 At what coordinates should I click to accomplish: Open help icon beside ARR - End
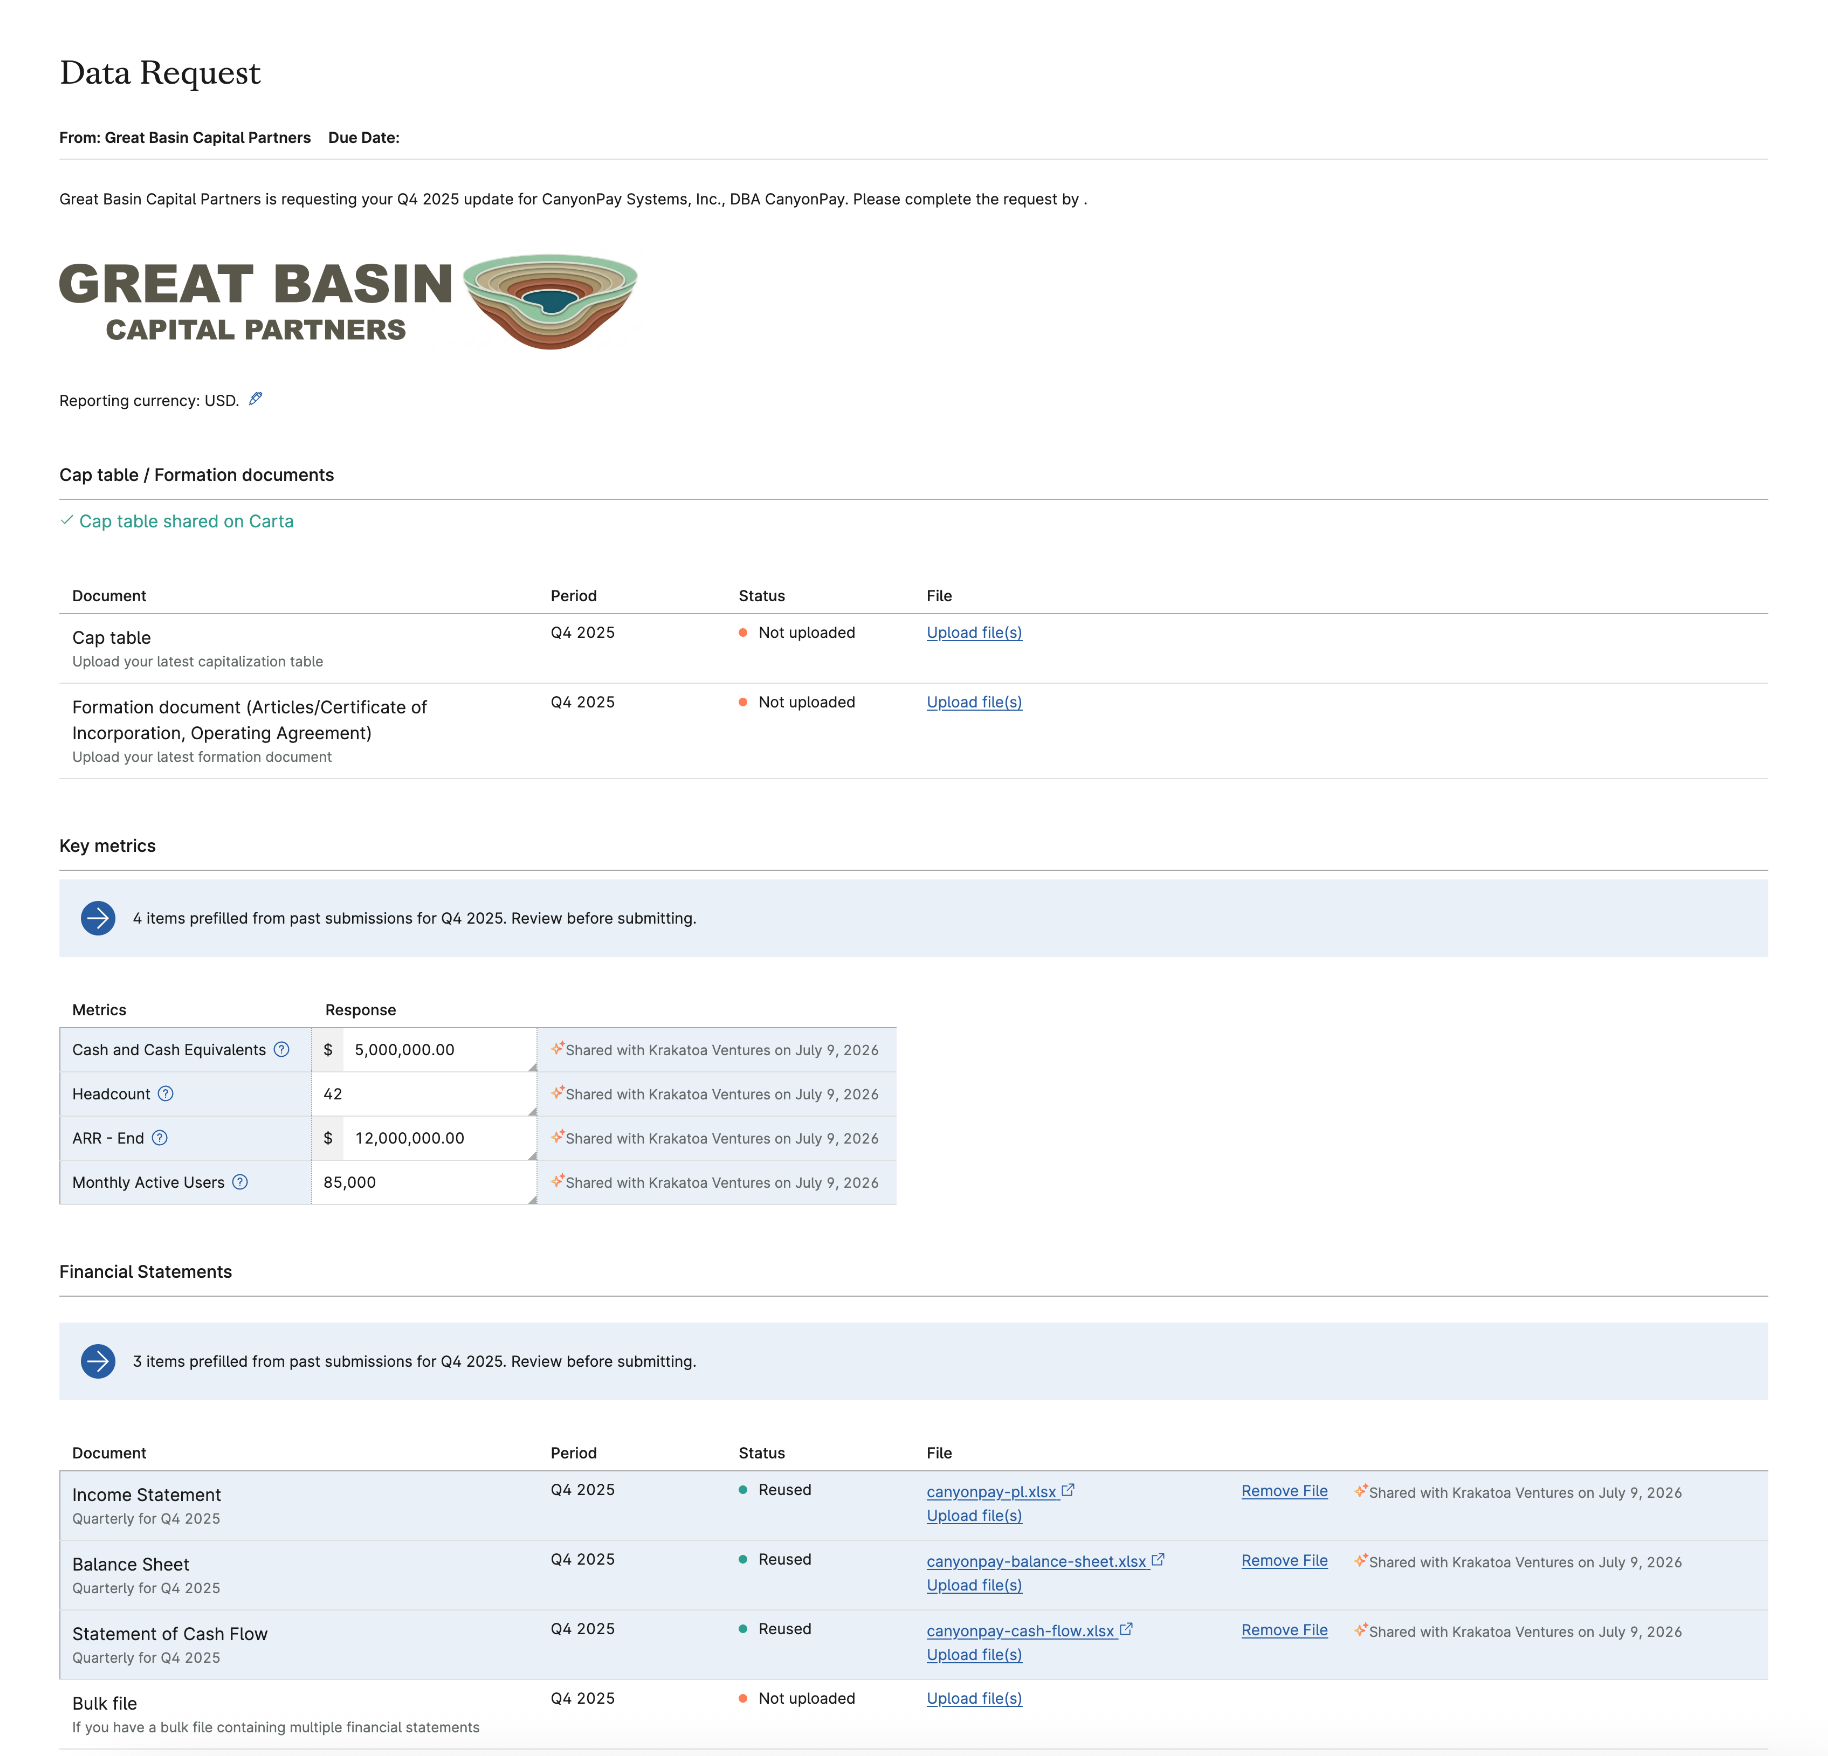160,1137
